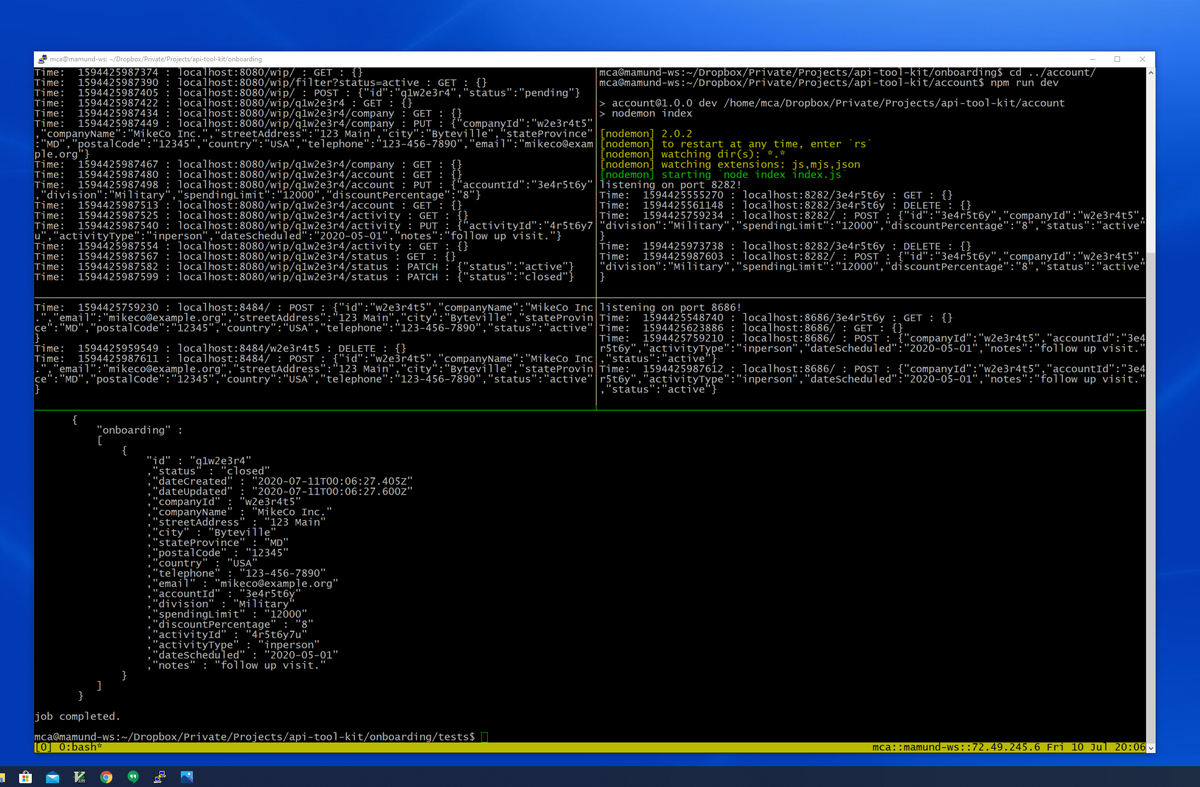Click the localhost:8484/w2e3r4t5 DELETE log line
This screenshot has width=1200, height=787.
coord(220,348)
